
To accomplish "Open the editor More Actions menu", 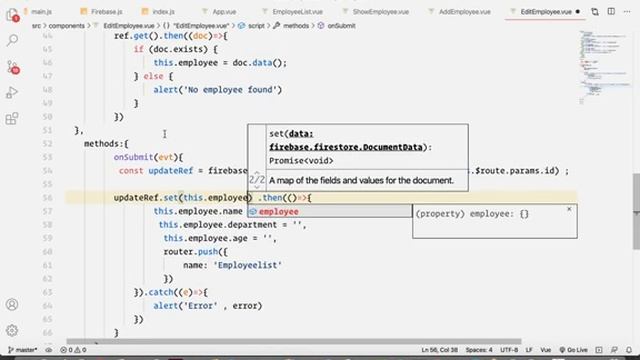I will (627, 12).
